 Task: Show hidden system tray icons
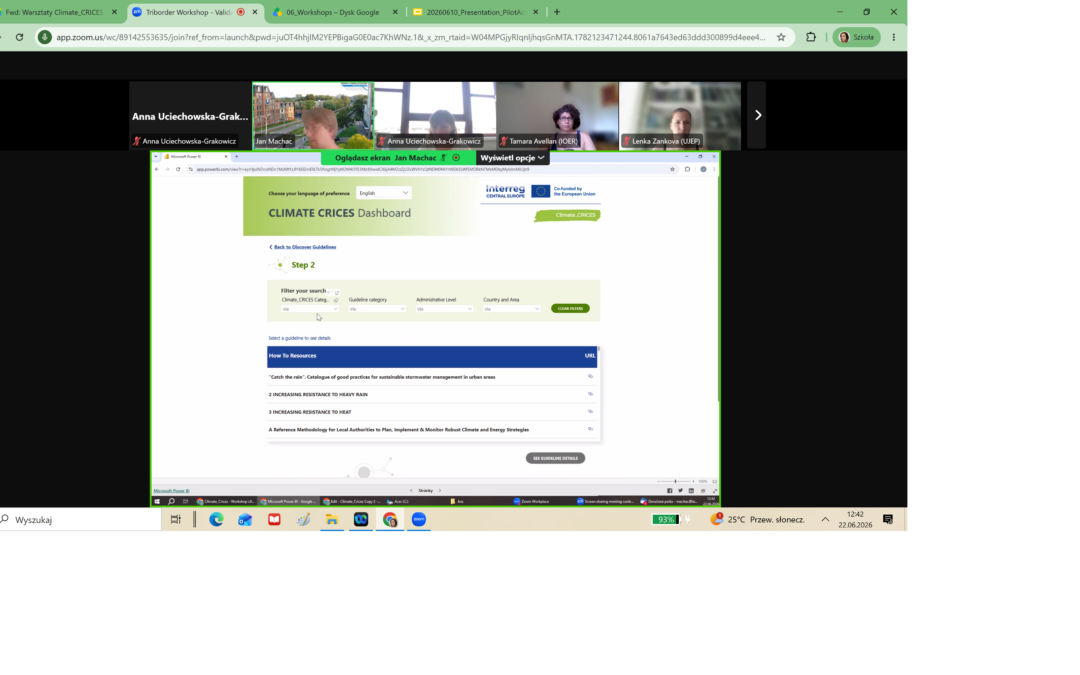(x=825, y=520)
